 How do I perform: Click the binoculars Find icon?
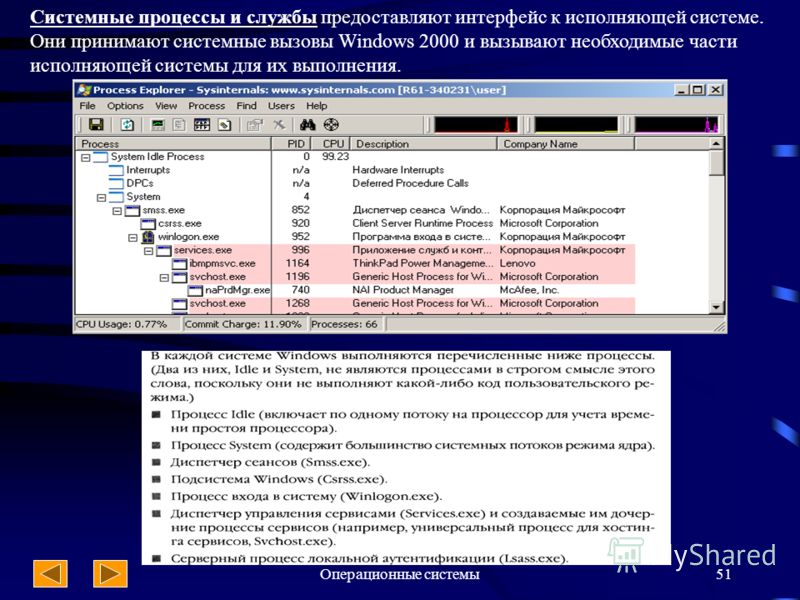[x=308, y=124]
